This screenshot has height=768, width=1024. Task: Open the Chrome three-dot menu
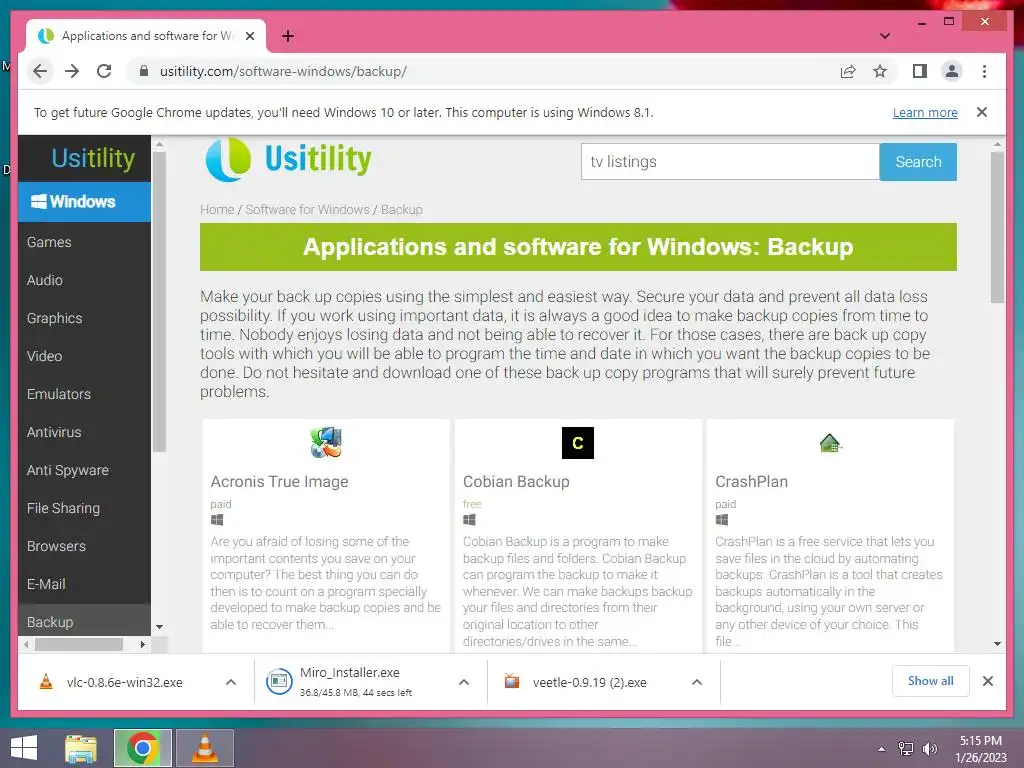click(x=984, y=71)
